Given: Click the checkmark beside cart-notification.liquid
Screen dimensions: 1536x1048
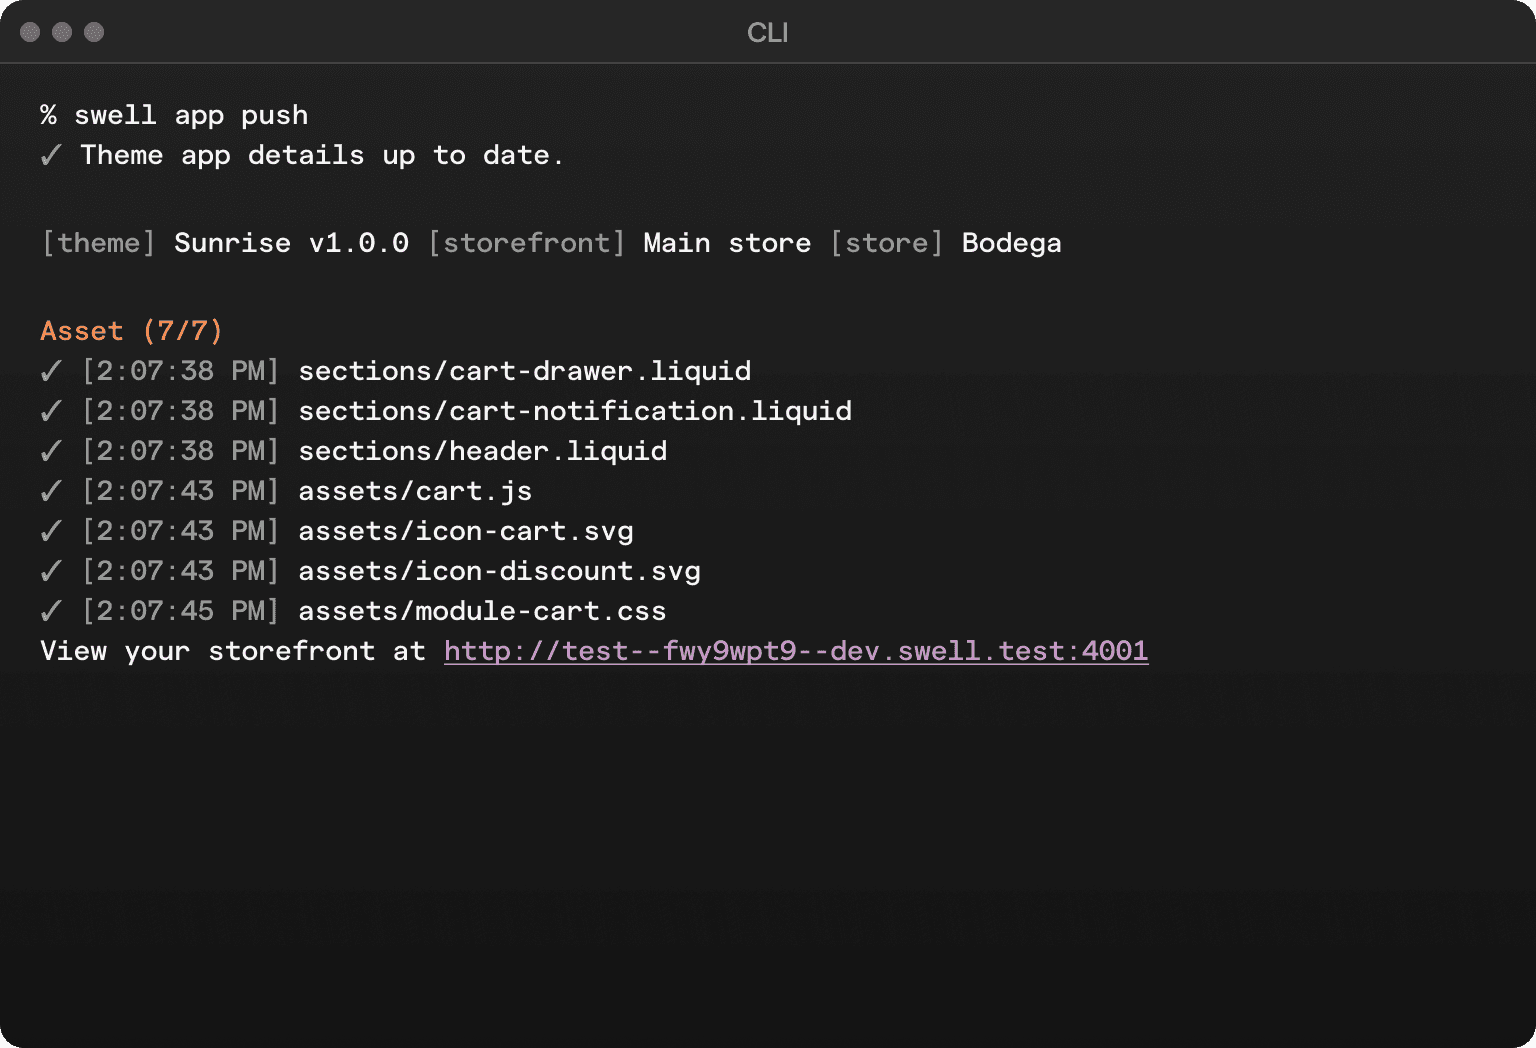Looking at the screenshot, I should (51, 412).
